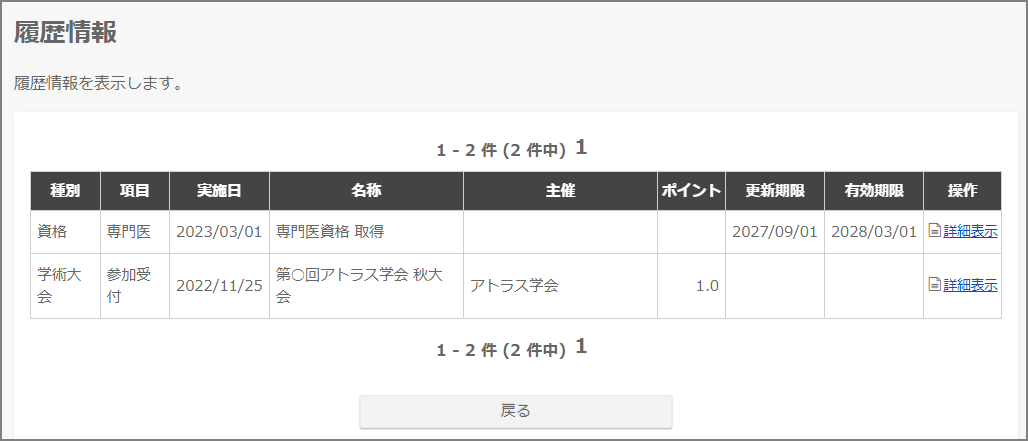Click the 2027/09/01 renewal deadline cell
The image size is (1028, 441).
(775, 232)
